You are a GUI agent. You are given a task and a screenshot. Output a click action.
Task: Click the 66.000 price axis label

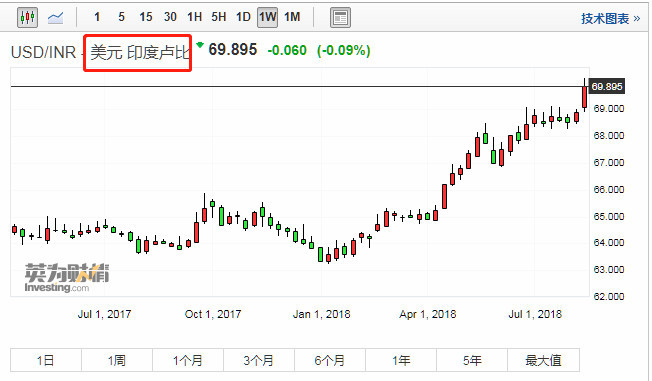pyautogui.click(x=609, y=190)
